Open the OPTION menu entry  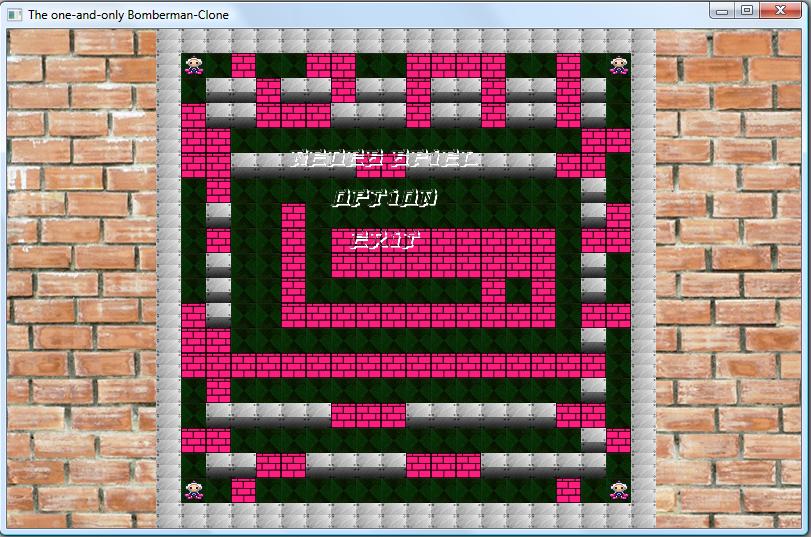[384, 198]
